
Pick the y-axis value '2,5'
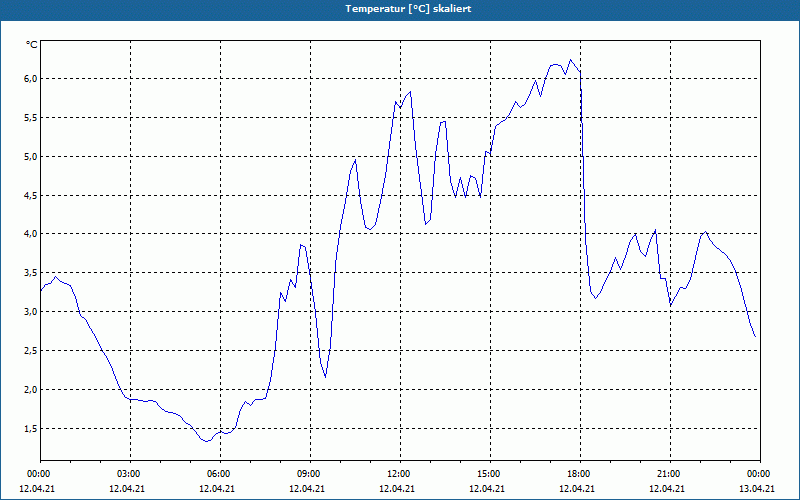pyautogui.click(x=31, y=351)
